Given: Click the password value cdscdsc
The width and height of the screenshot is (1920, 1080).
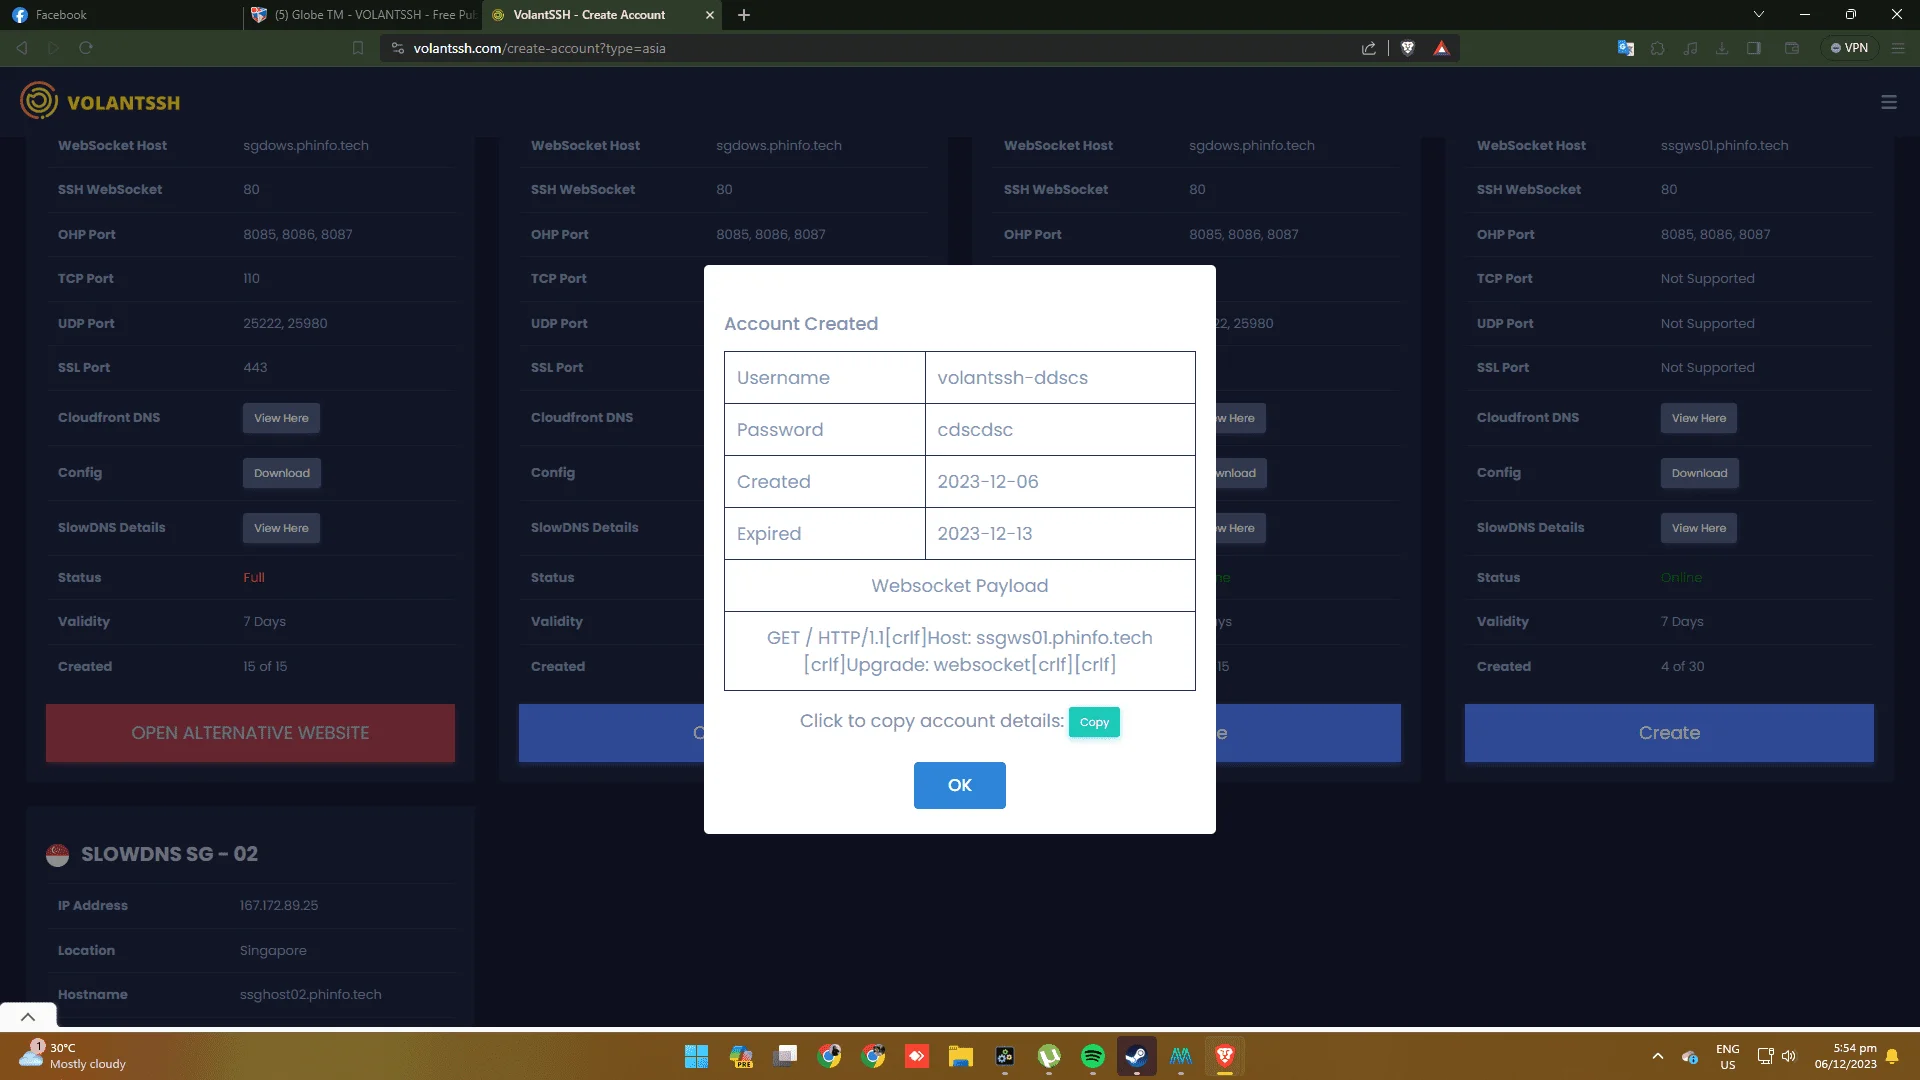Looking at the screenshot, I should pyautogui.click(x=975, y=430).
